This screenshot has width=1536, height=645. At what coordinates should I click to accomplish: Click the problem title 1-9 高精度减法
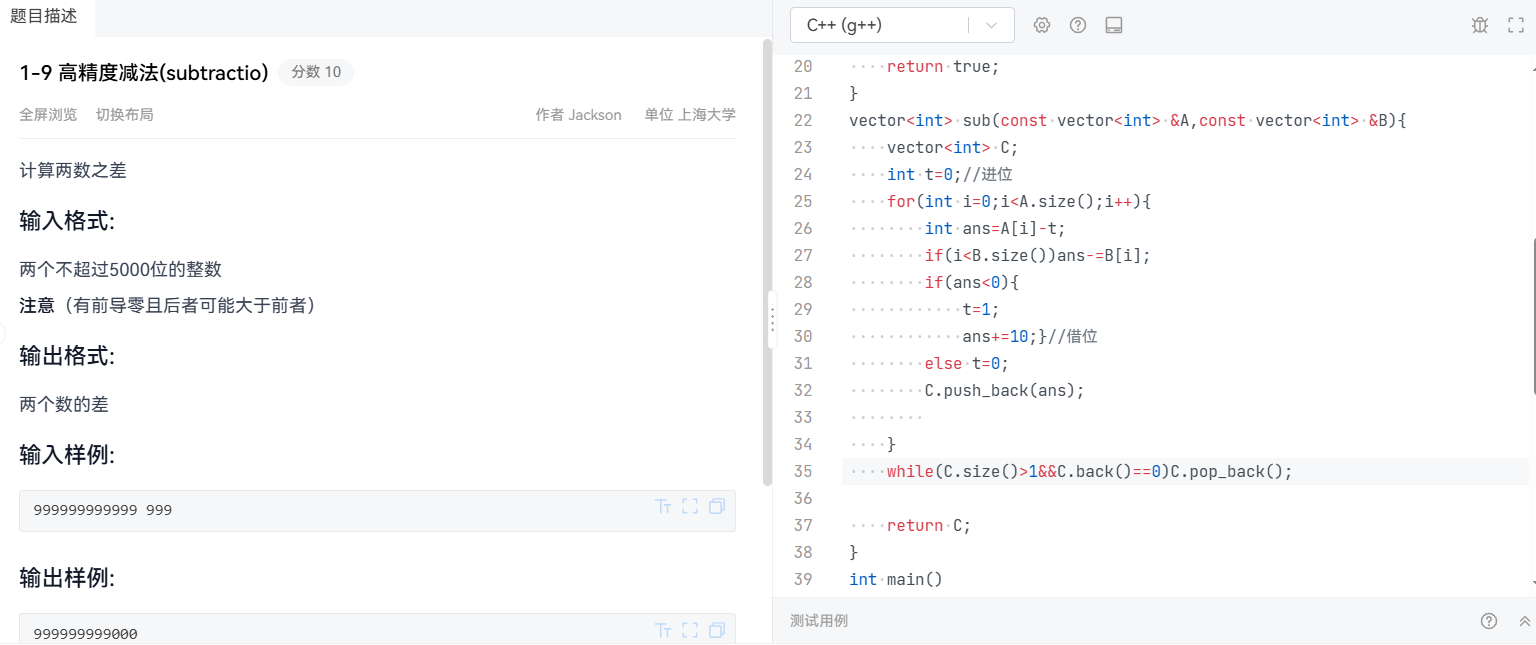tap(144, 73)
